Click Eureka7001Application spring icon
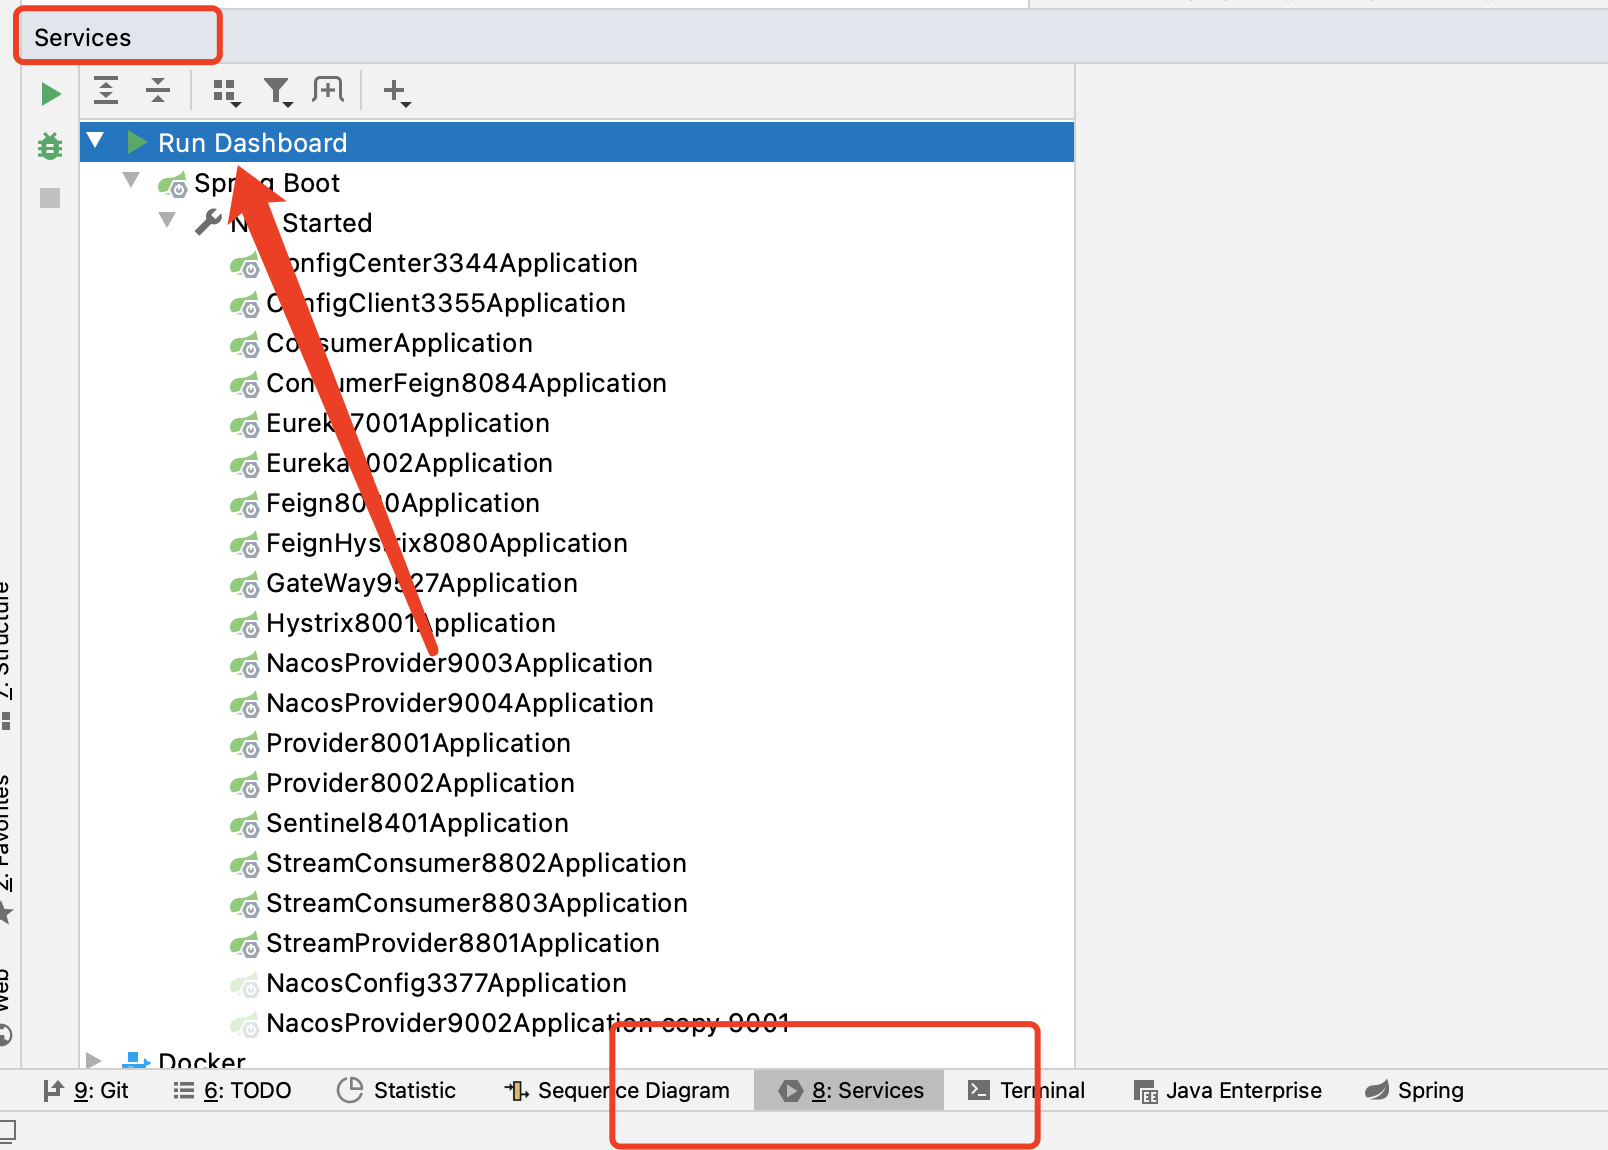 pos(245,425)
